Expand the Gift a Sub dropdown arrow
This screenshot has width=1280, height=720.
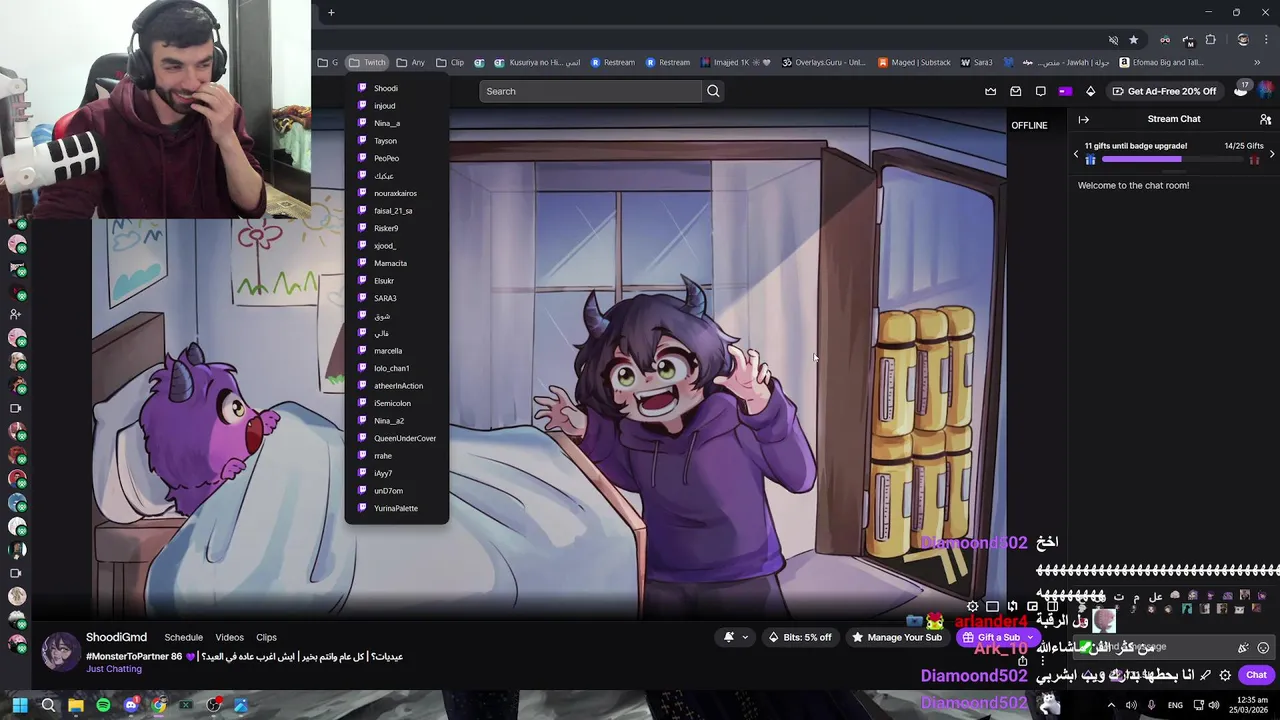click(x=1030, y=637)
